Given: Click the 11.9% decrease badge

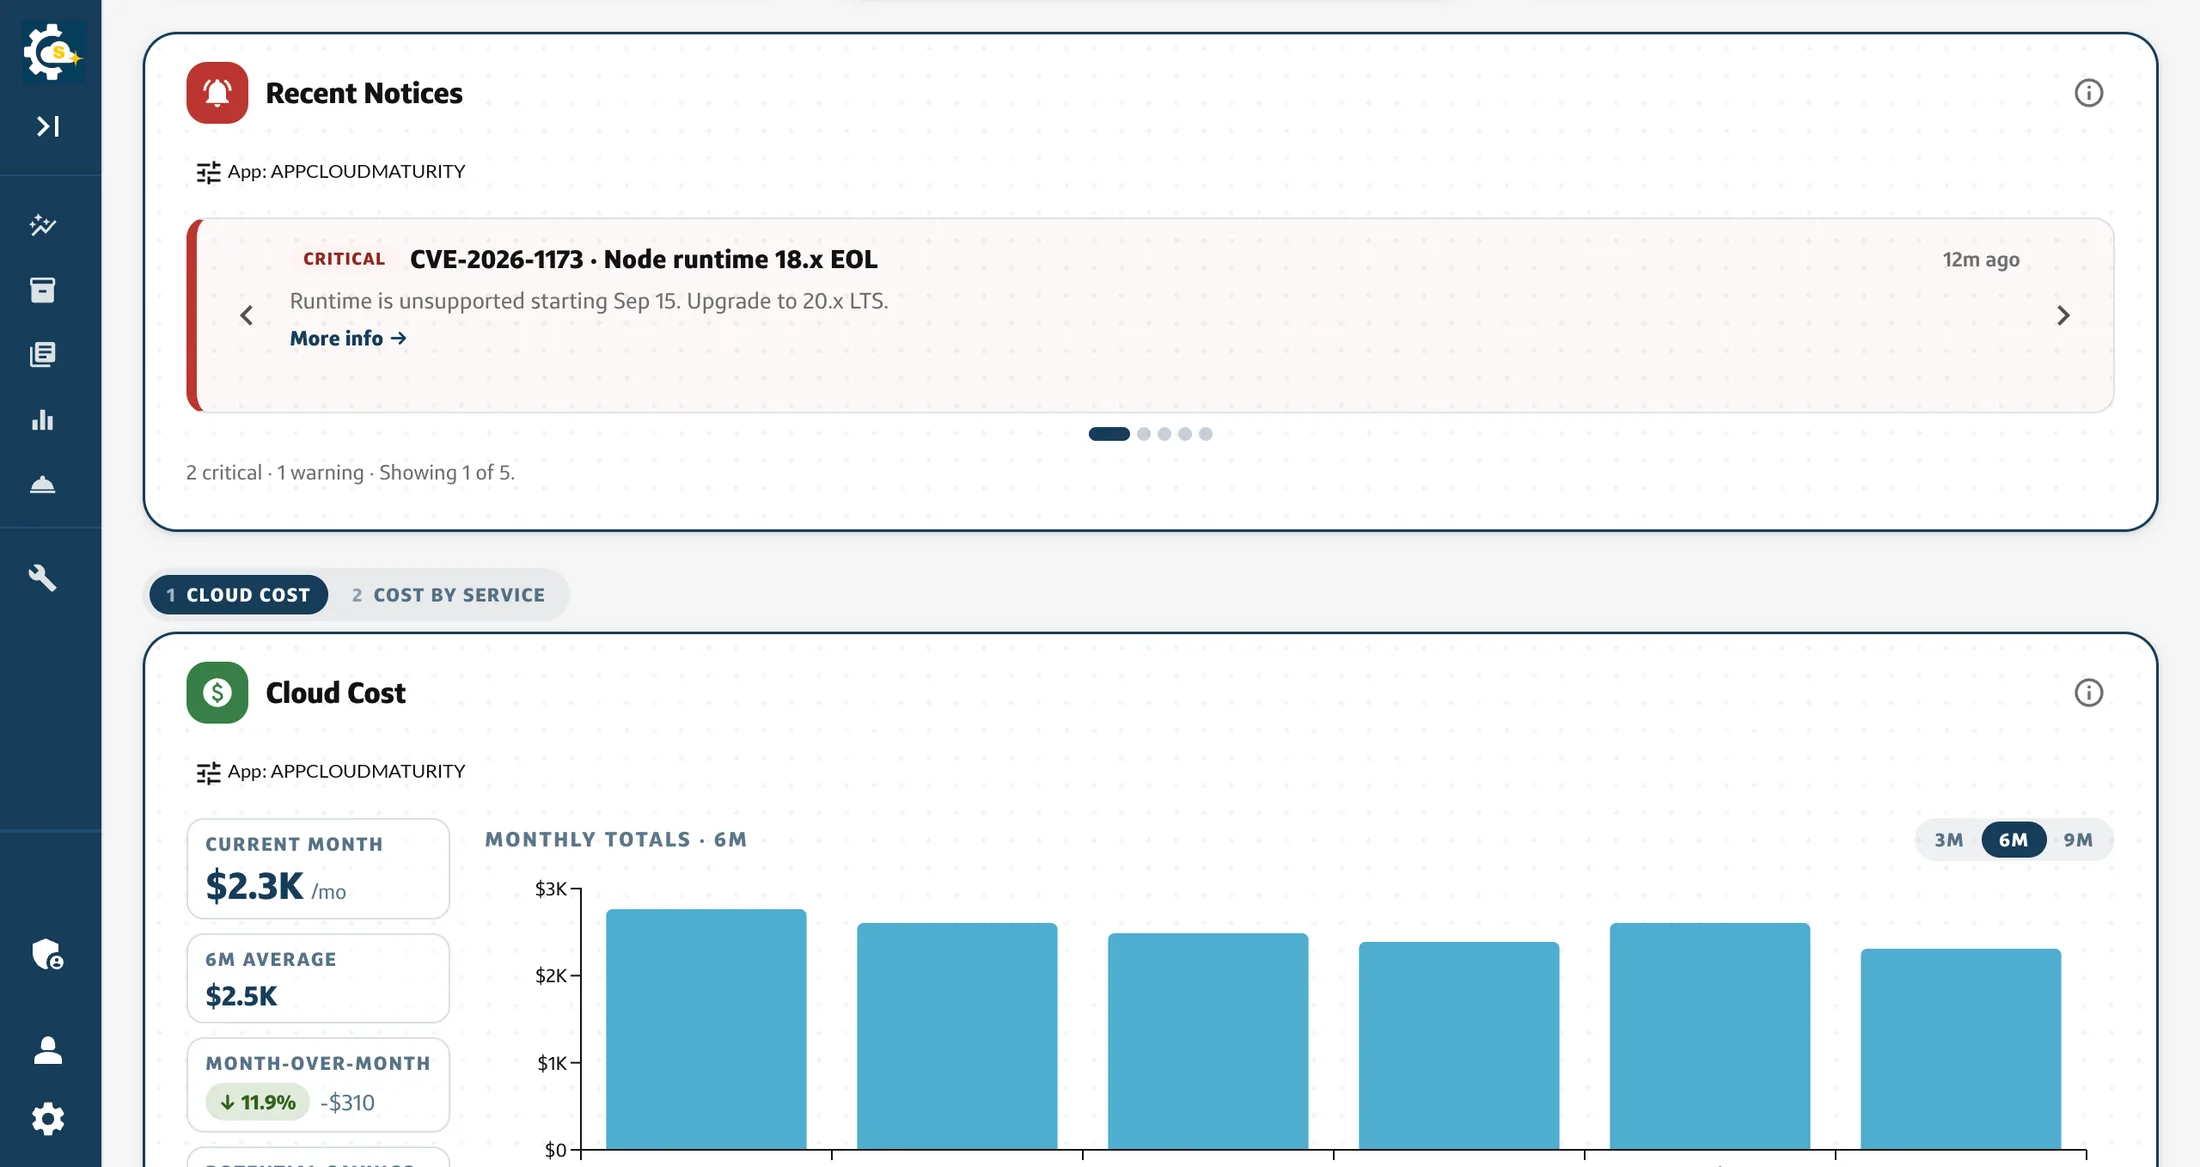Looking at the screenshot, I should [x=258, y=1102].
